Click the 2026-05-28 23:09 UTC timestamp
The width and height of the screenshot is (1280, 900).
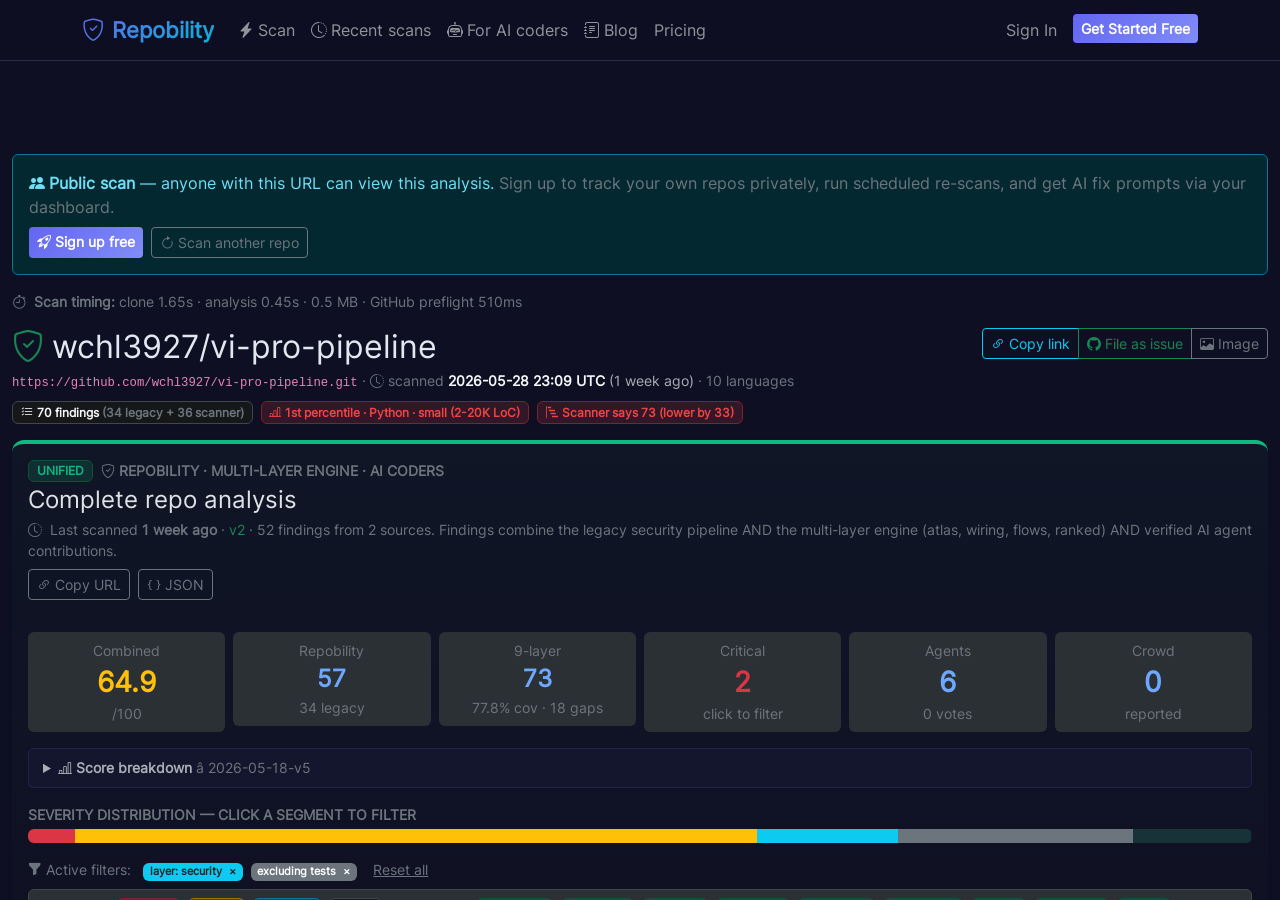click(527, 381)
